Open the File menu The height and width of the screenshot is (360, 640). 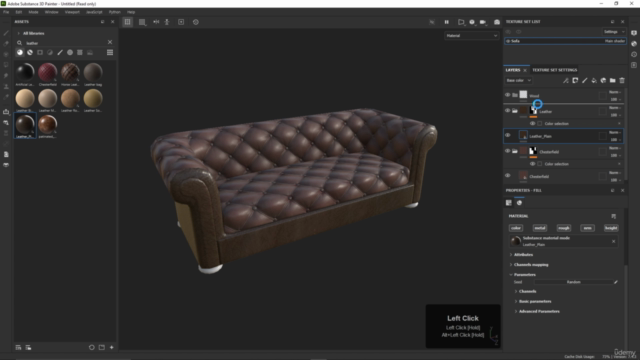(6, 12)
